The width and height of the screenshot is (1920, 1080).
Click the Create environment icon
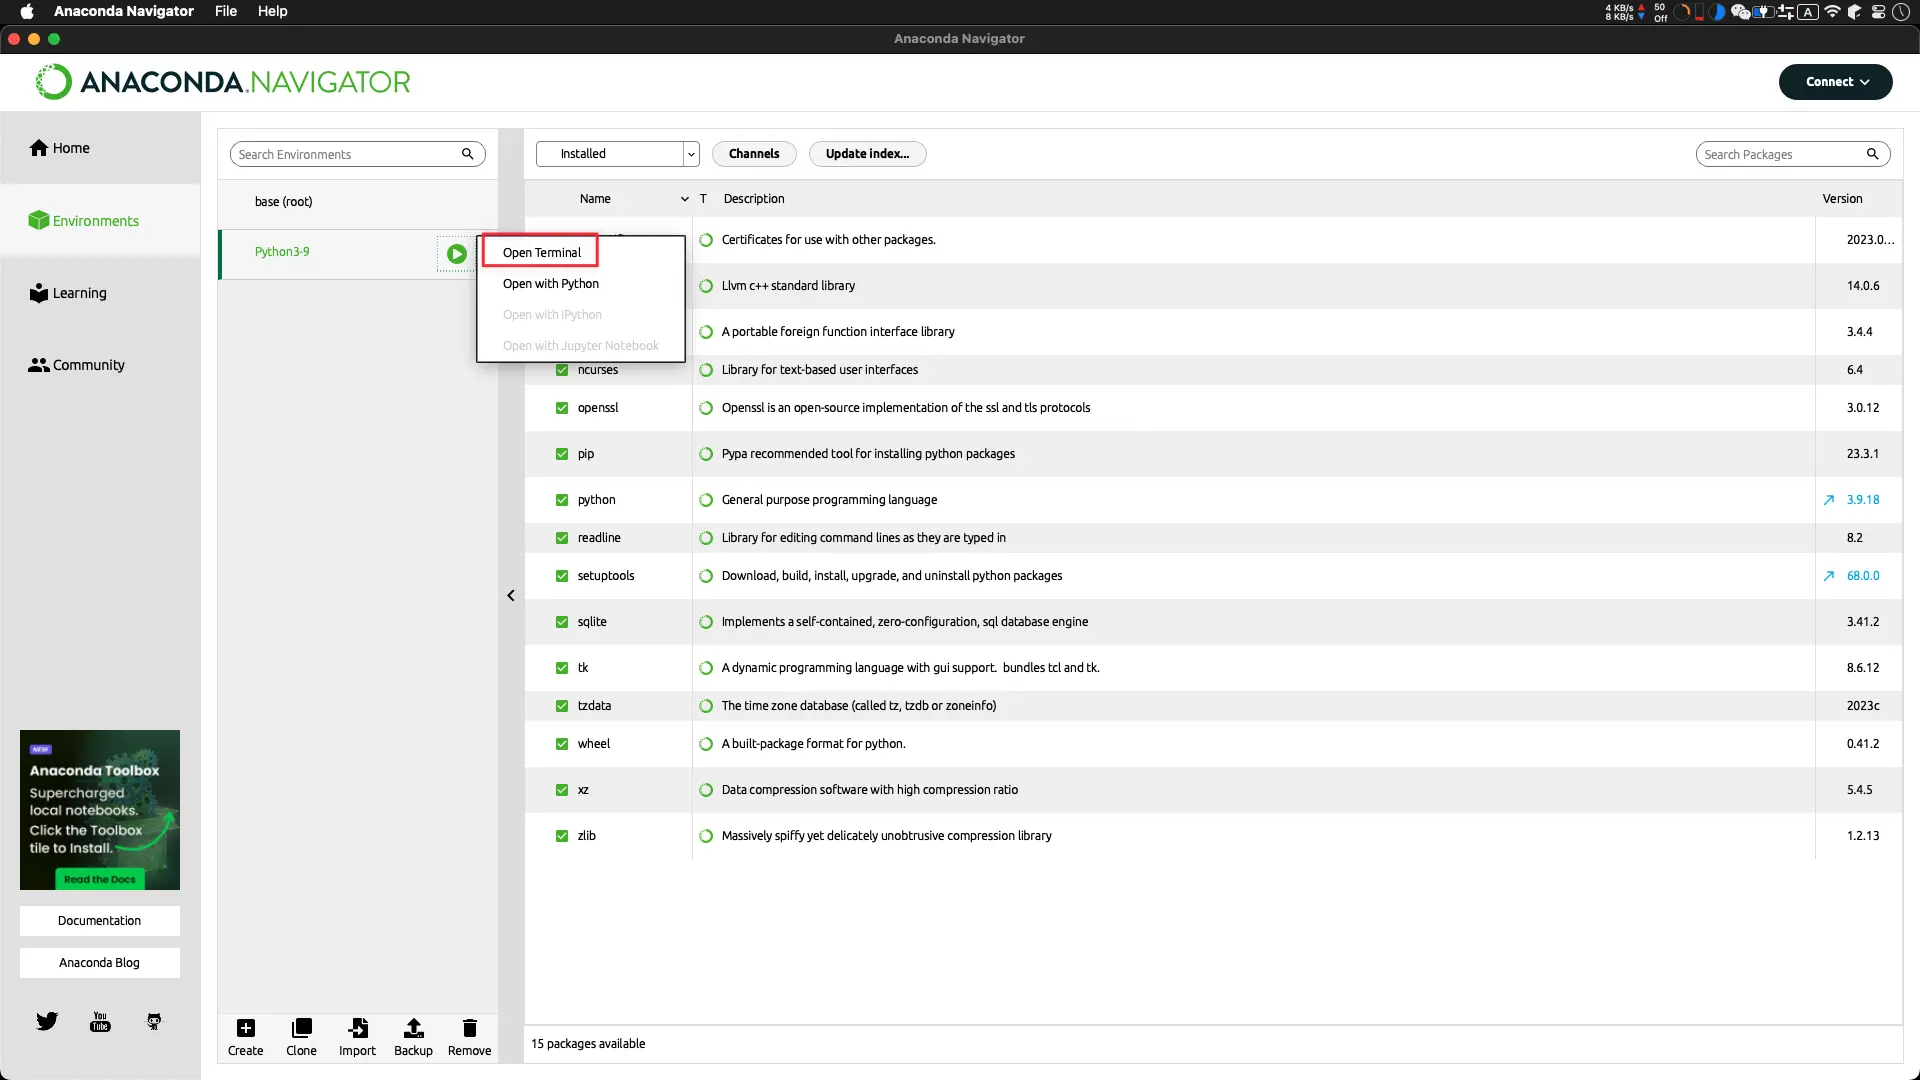[245, 1029]
